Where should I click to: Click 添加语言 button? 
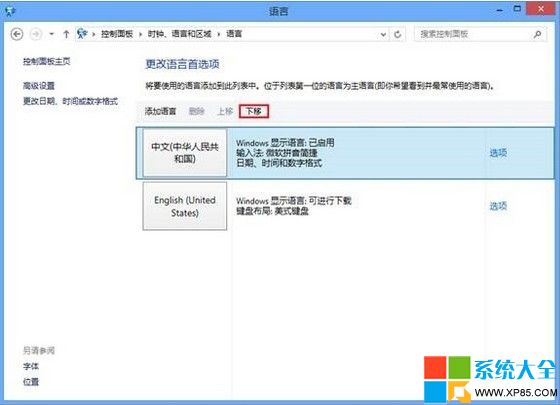pos(160,111)
